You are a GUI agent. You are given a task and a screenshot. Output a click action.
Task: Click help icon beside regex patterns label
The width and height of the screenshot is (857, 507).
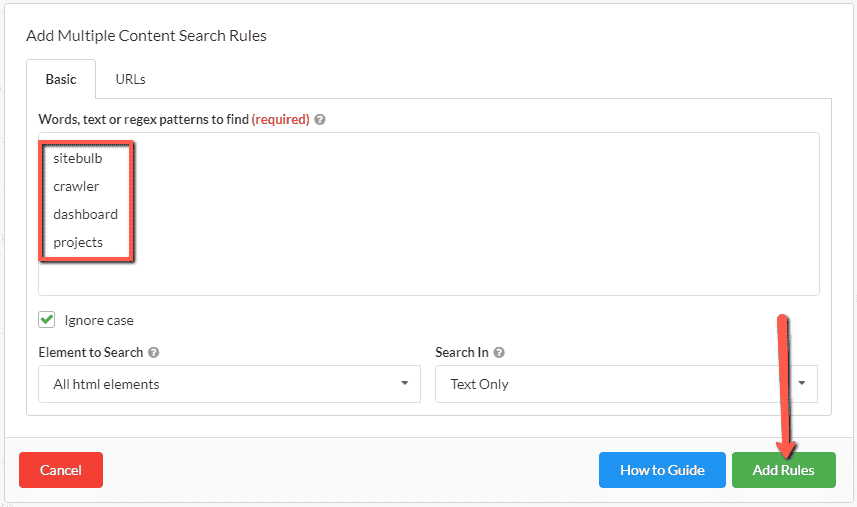click(x=320, y=119)
